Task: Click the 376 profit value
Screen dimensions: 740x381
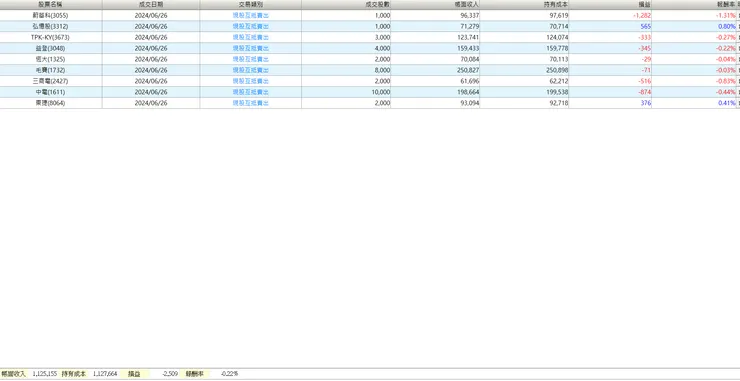Action: [x=646, y=103]
